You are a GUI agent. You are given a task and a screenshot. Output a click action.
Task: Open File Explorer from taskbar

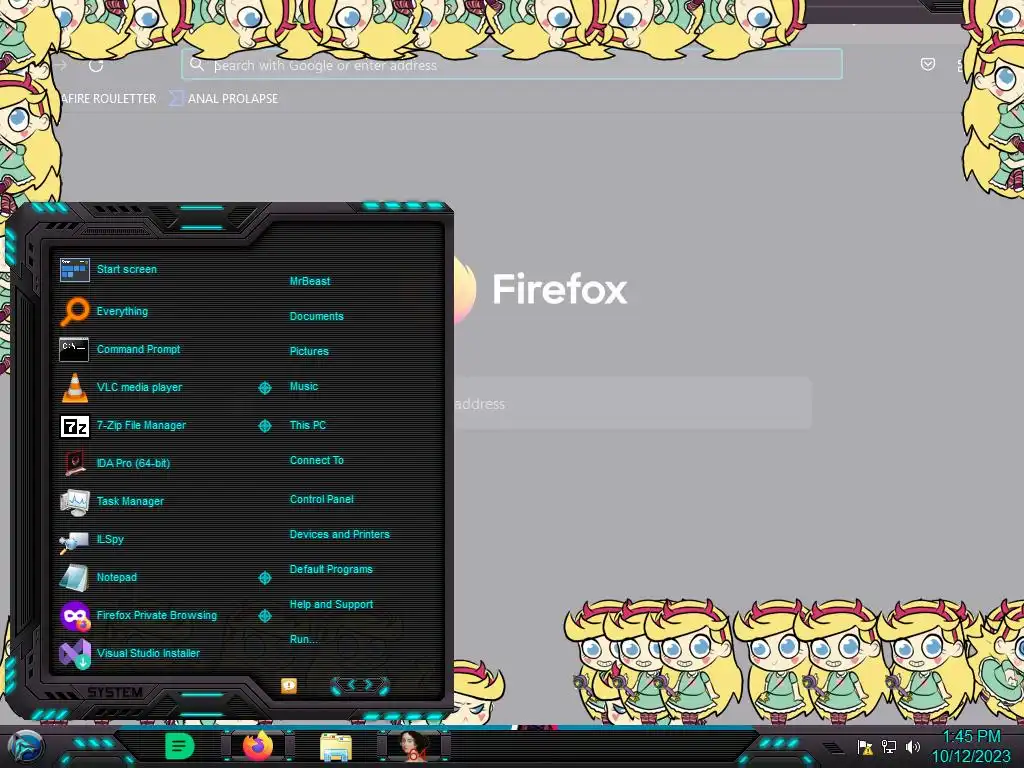[336, 747]
